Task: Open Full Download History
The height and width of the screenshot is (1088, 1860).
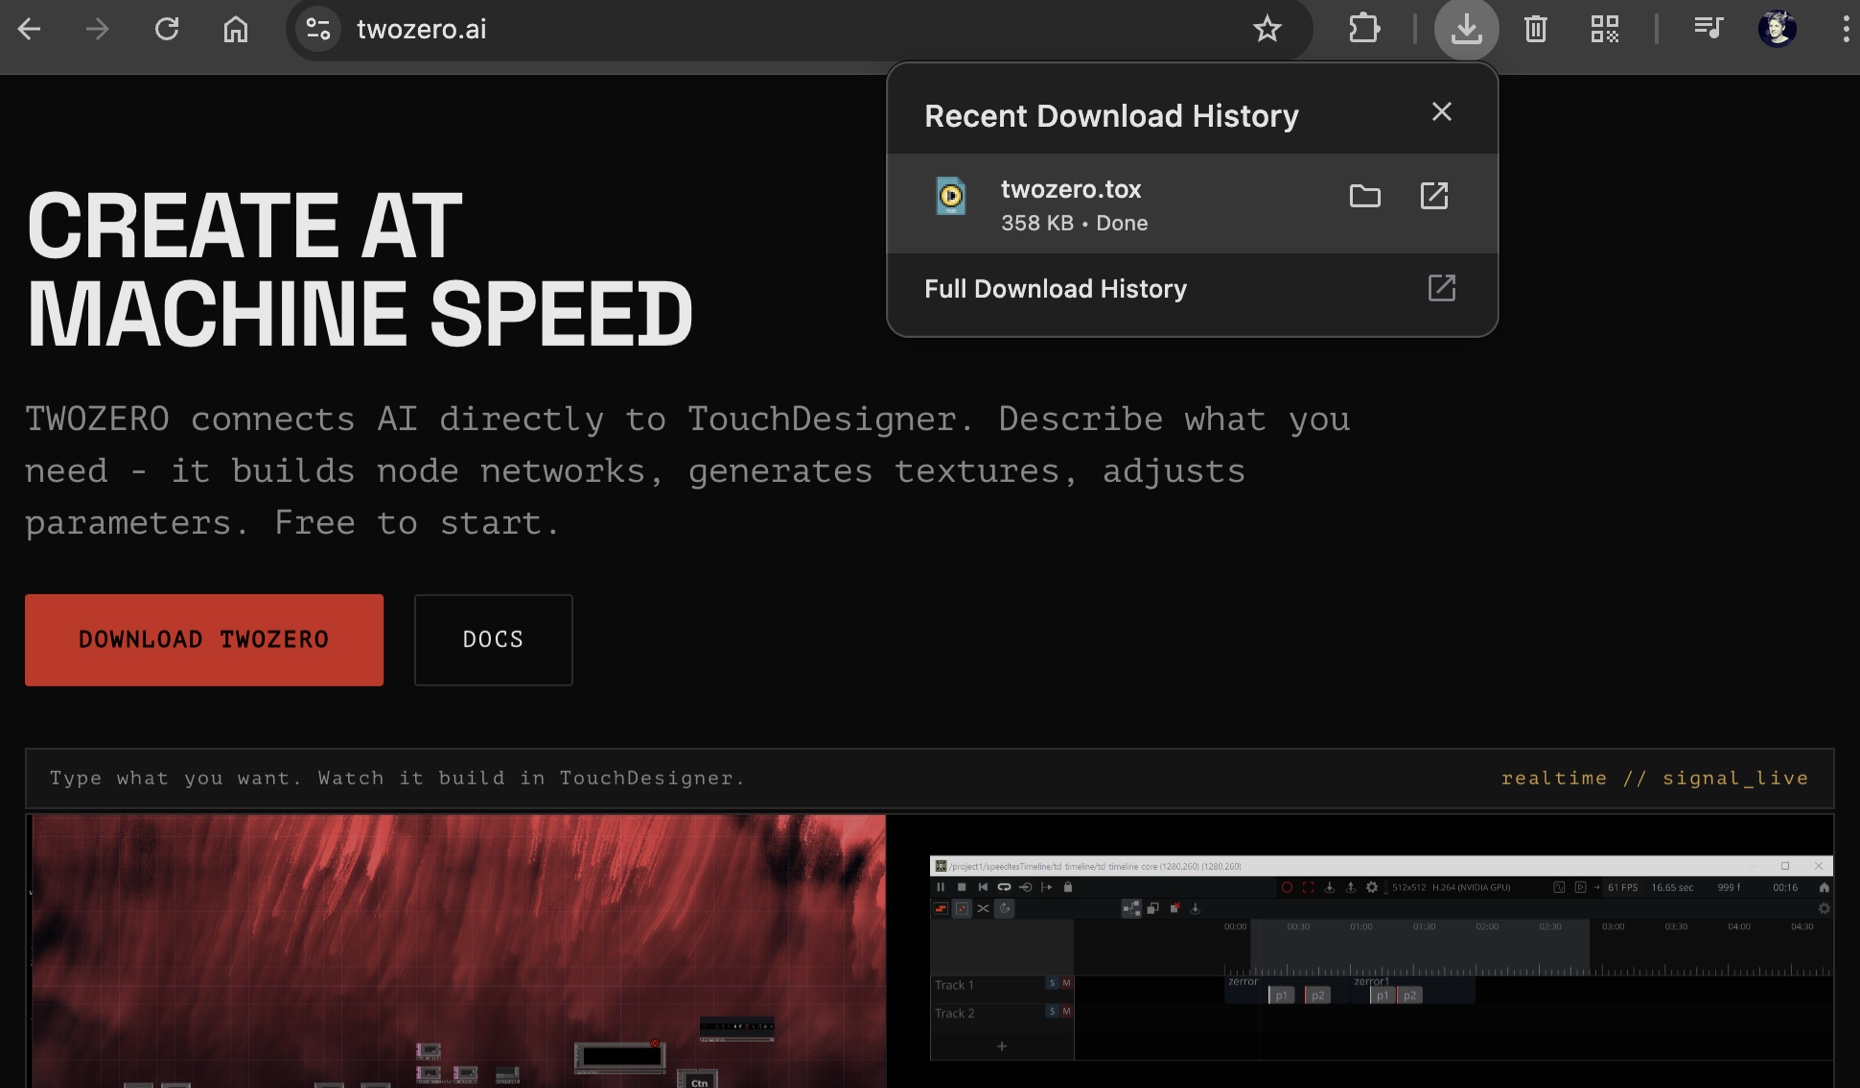Action: 1054,289
